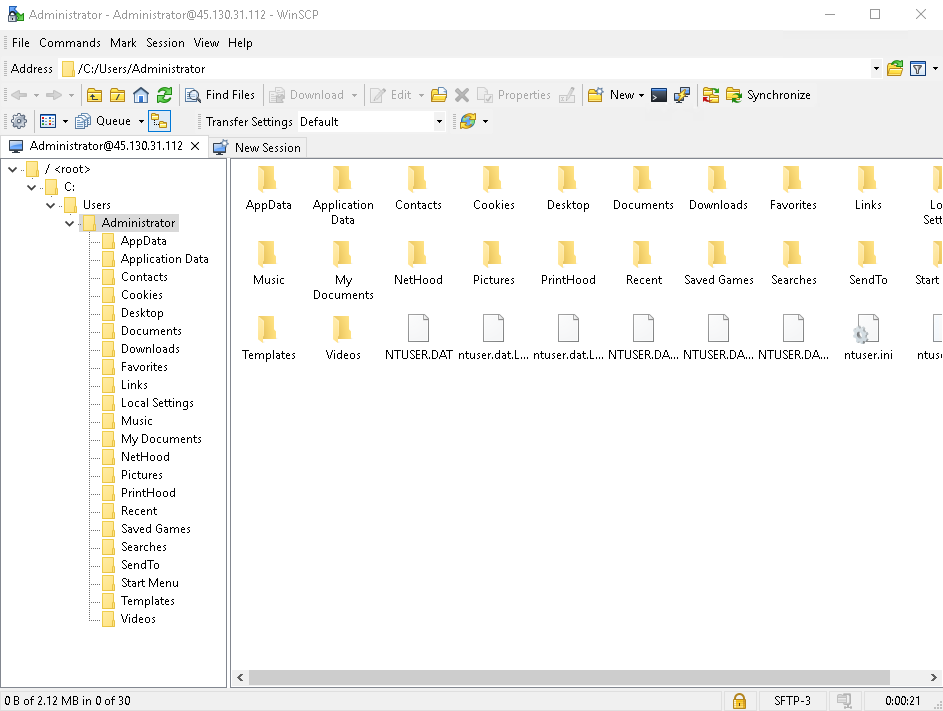The image size is (943, 711).
Task: Go to the parent directory icon
Action: (95, 95)
